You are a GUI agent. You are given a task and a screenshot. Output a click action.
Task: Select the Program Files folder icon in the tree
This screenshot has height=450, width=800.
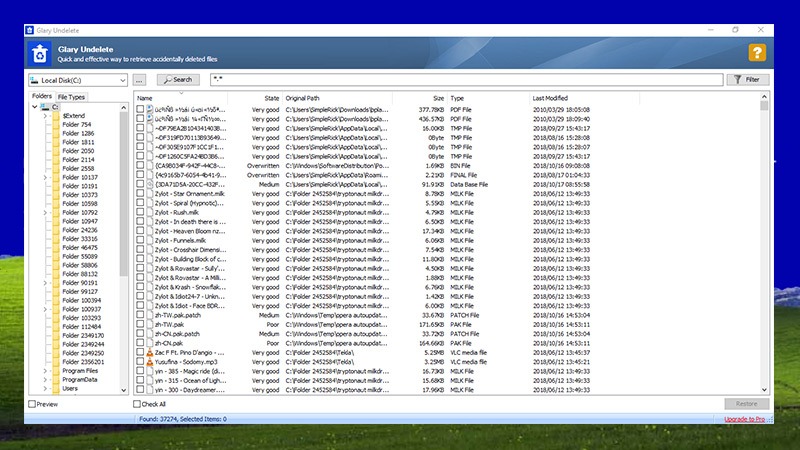click(x=56, y=371)
